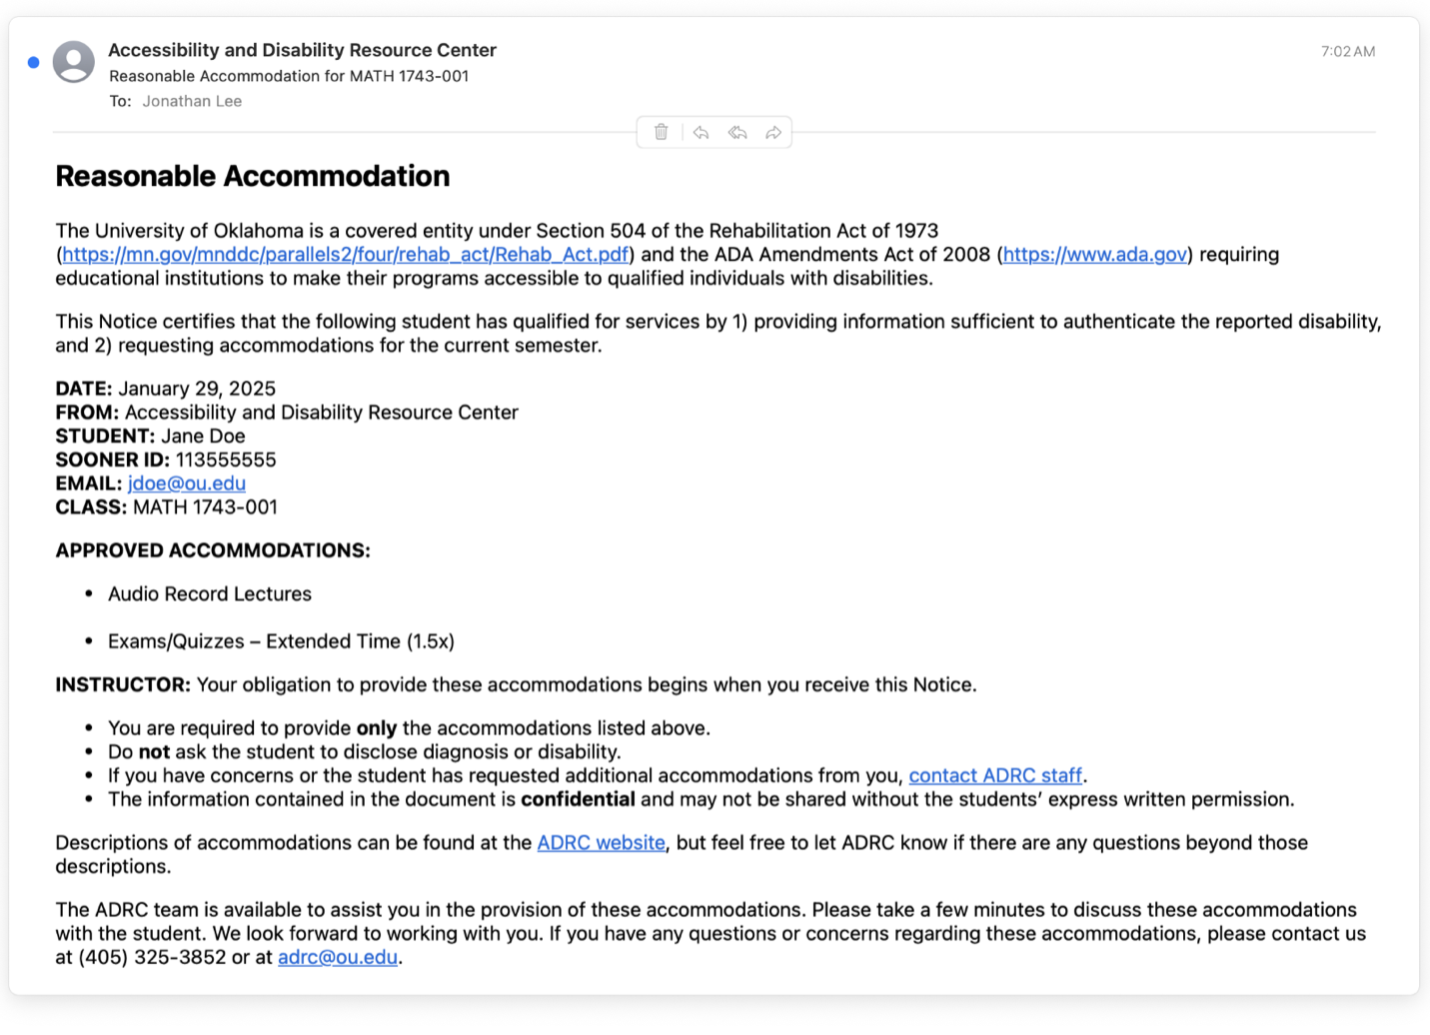Click the Reply arrow icon
This screenshot has width=1430, height=1035.
click(701, 132)
